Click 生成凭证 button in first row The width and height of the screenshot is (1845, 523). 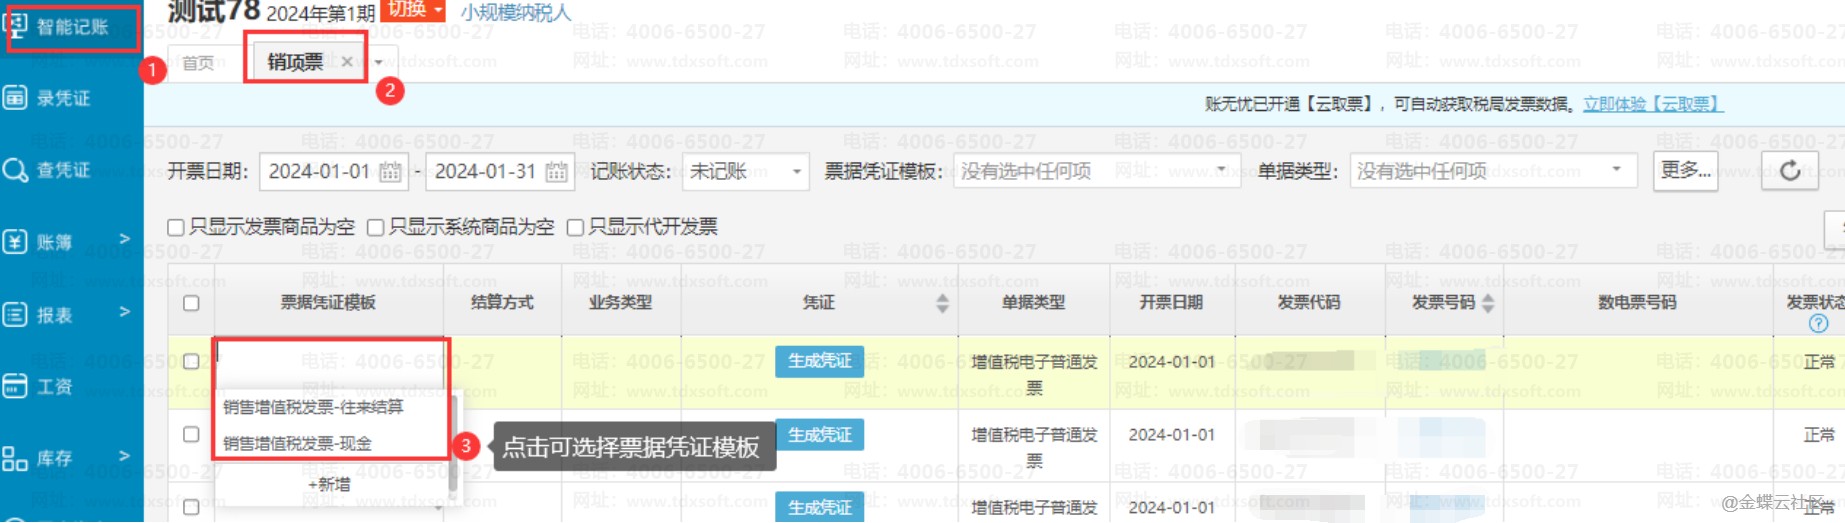819,361
